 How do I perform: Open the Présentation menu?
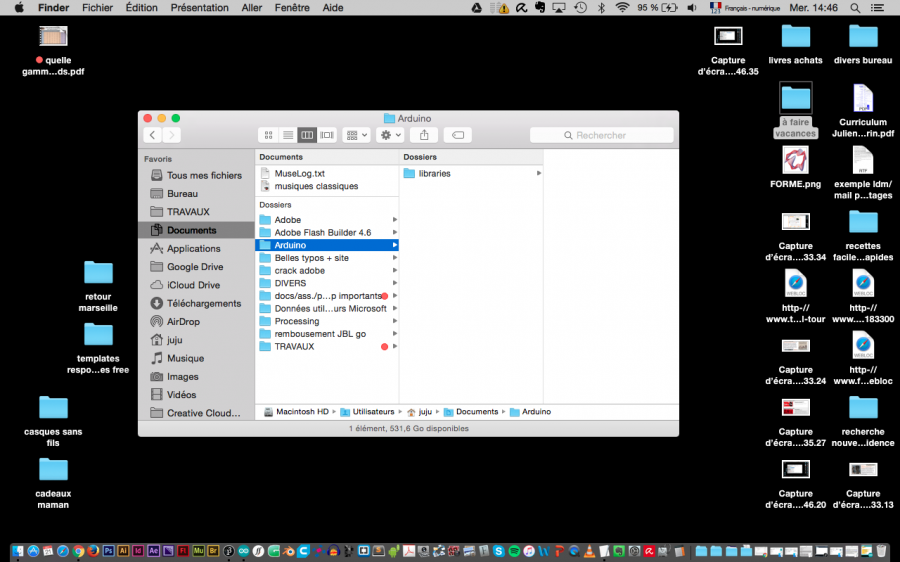coord(198,8)
